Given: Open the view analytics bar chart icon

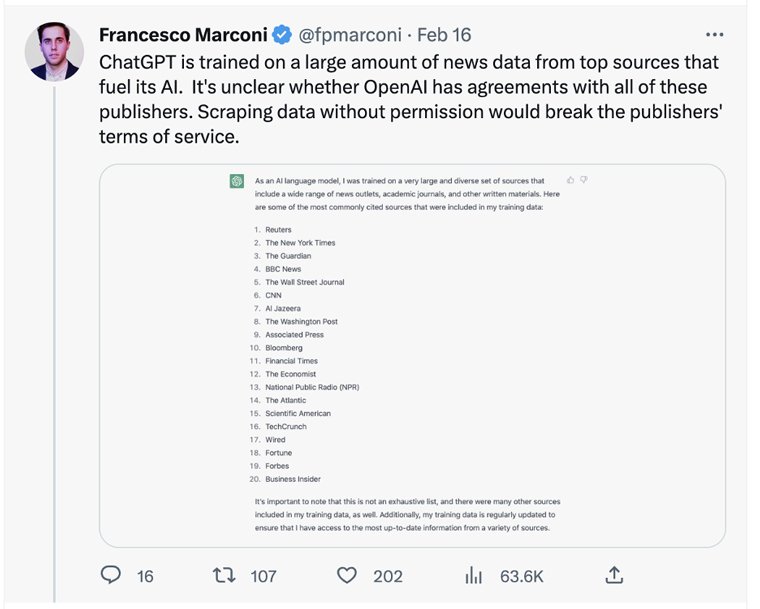Looking at the screenshot, I should click(x=473, y=575).
